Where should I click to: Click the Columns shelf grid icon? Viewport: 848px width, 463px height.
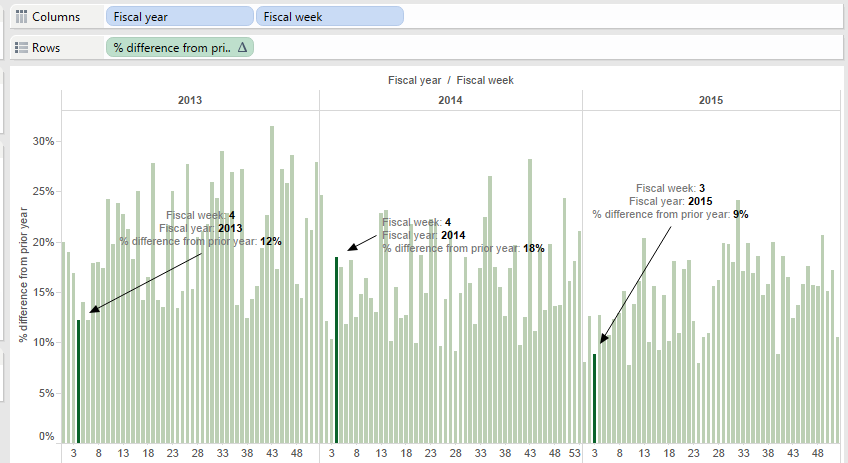(x=21, y=17)
